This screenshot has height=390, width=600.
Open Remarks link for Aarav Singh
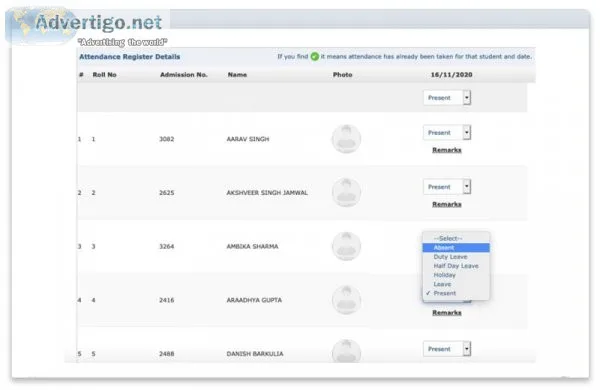pos(447,150)
